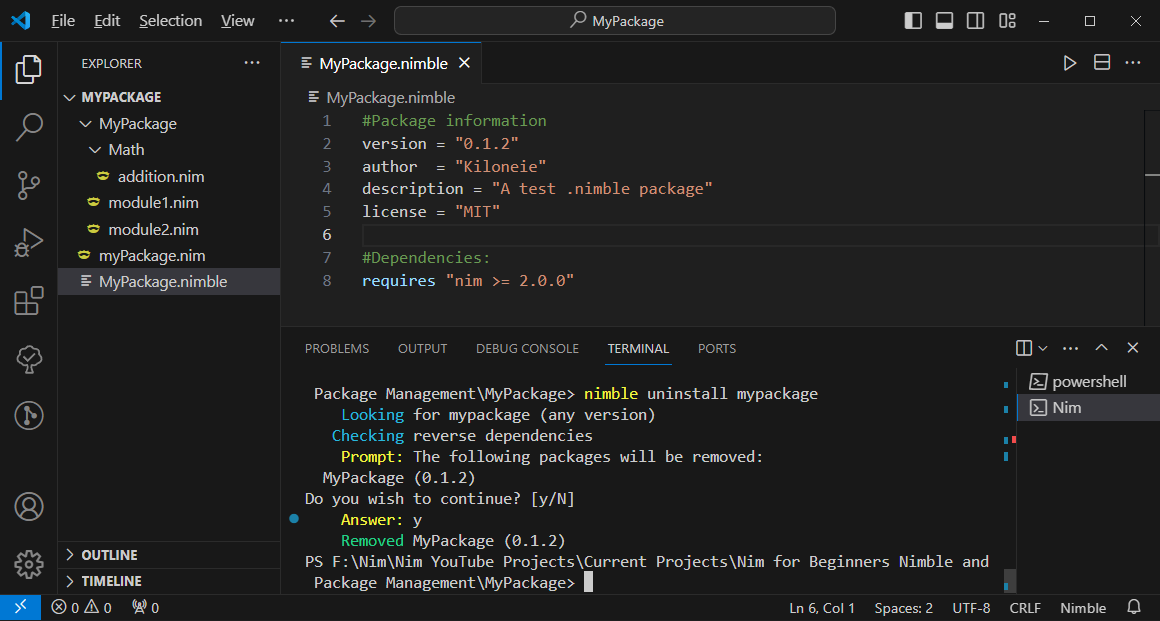Open Explorer Views and More Actions ellipsis

252,63
